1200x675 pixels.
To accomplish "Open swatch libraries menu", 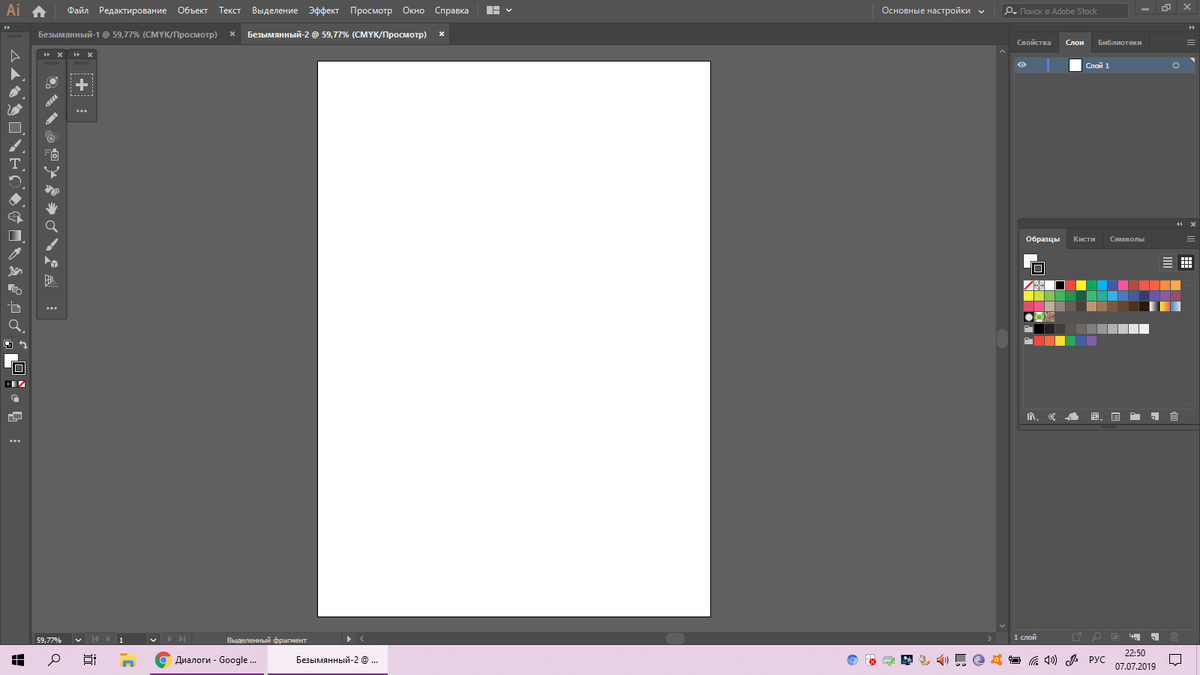I will click(1031, 416).
